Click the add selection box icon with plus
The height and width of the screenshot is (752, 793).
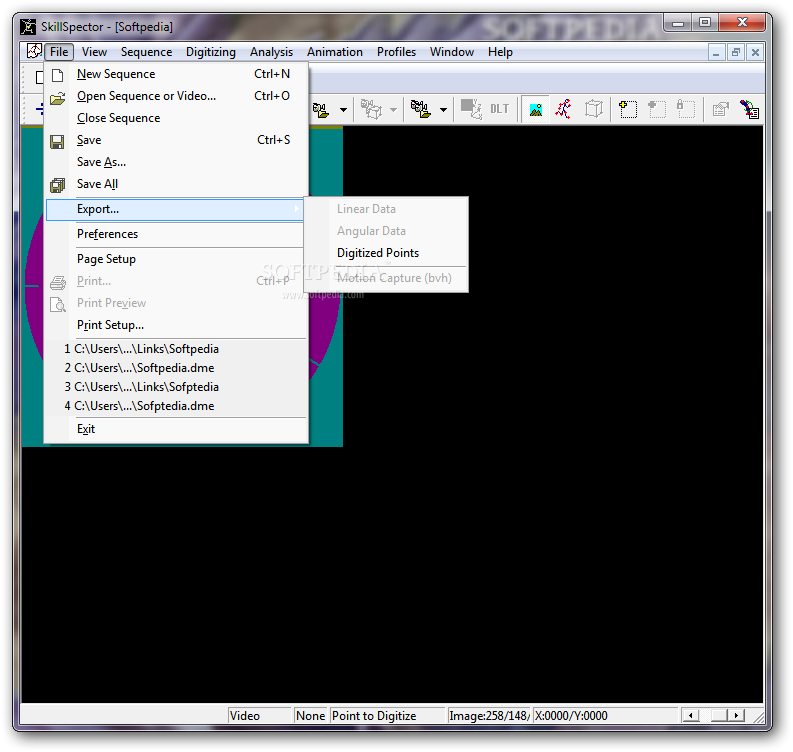pos(628,109)
